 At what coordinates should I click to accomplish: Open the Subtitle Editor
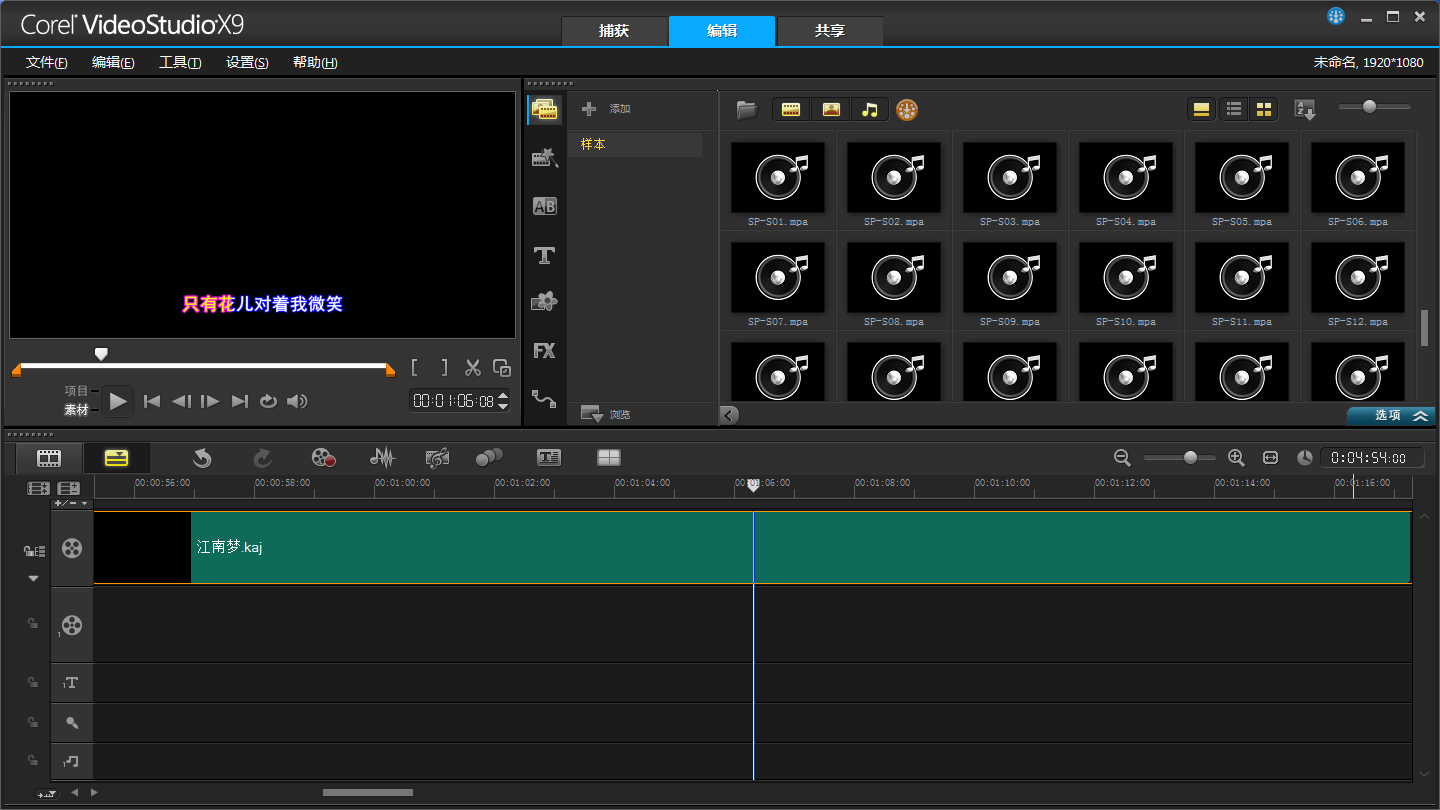pos(549,458)
